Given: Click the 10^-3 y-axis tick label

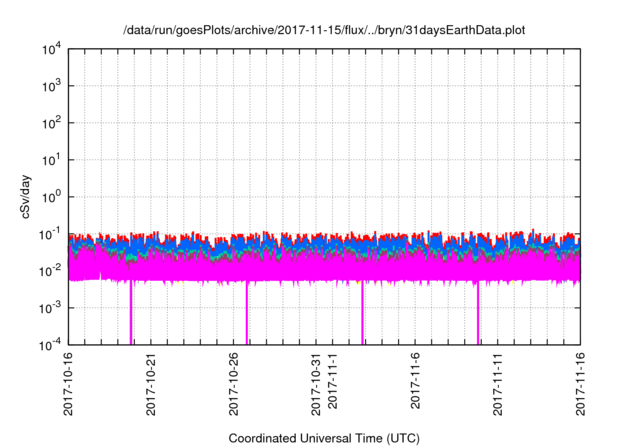Looking at the screenshot, I should click(51, 308).
